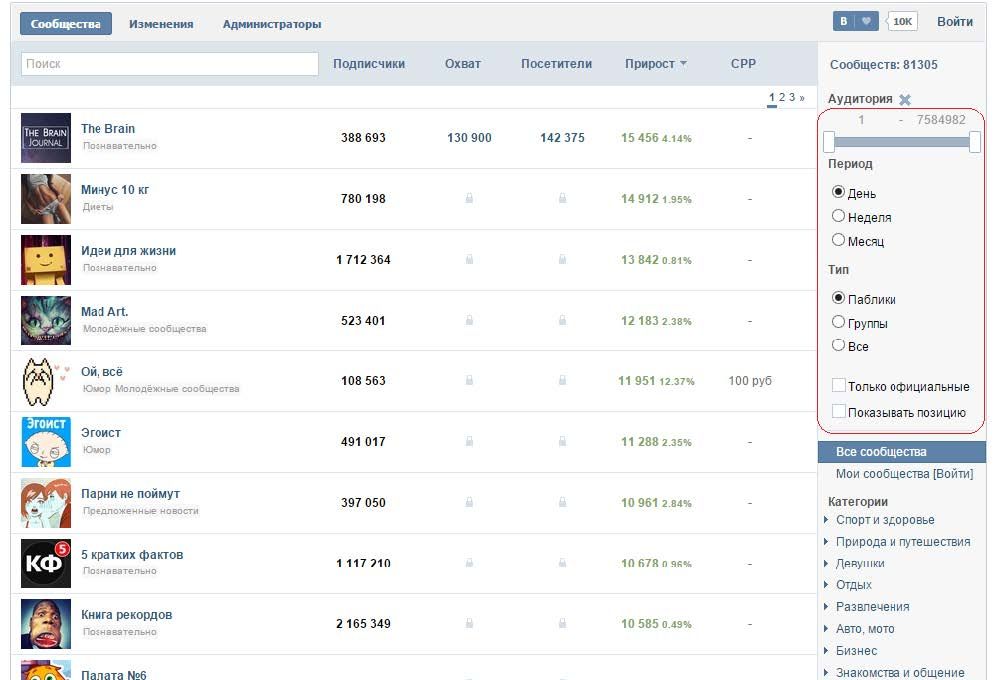Viewport: 994px width, 680px height.
Task: Go to page 2 of results
Action: pyautogui.click(x=782, y=97)
